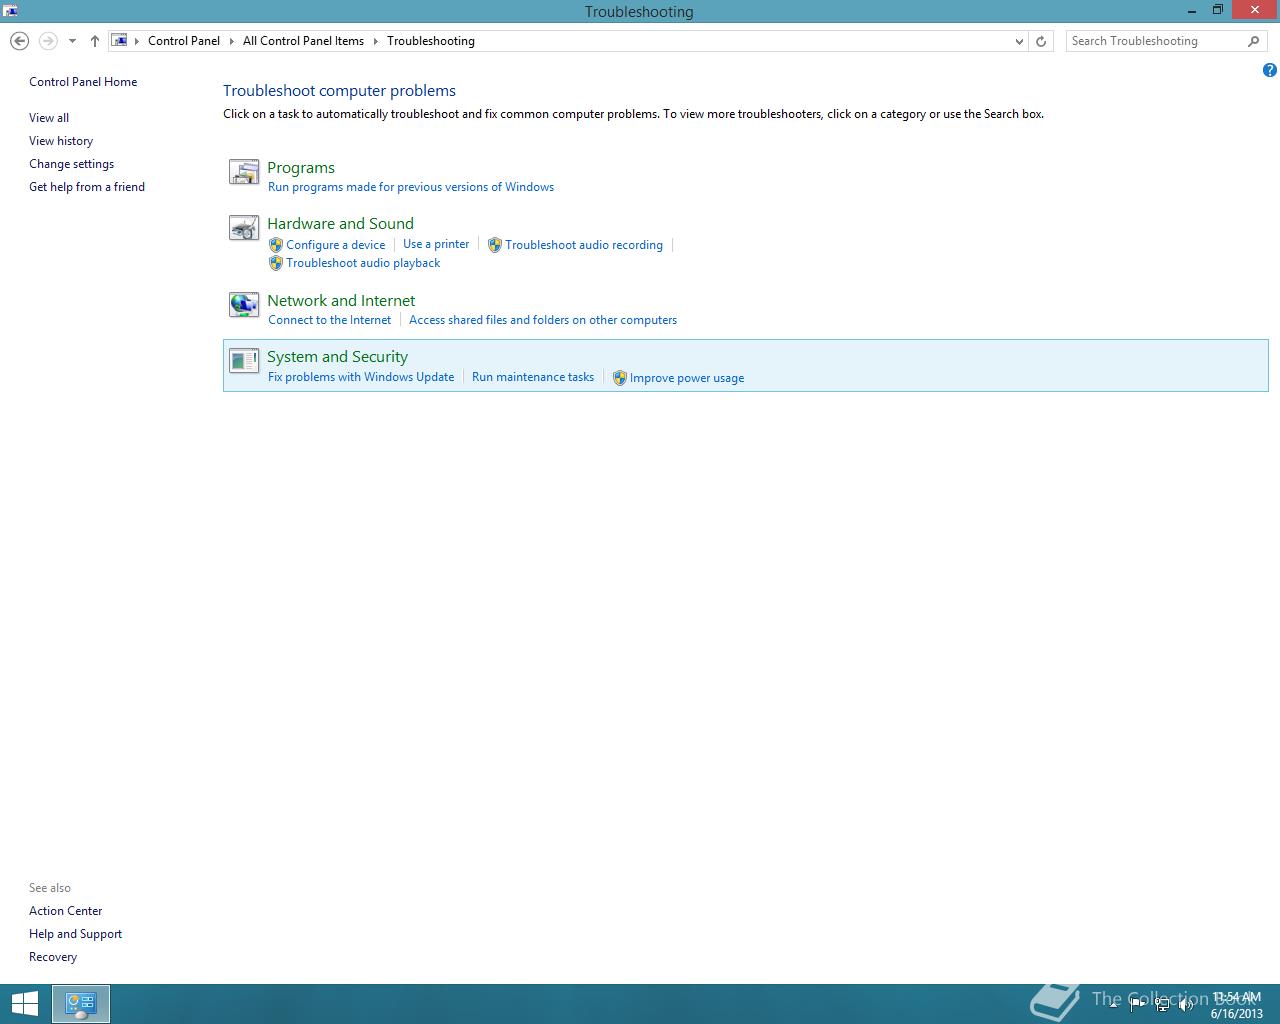Viewport: 1280px width, 1024px height.
Task: Click Use a printer link
Action: tap(436, 244)
